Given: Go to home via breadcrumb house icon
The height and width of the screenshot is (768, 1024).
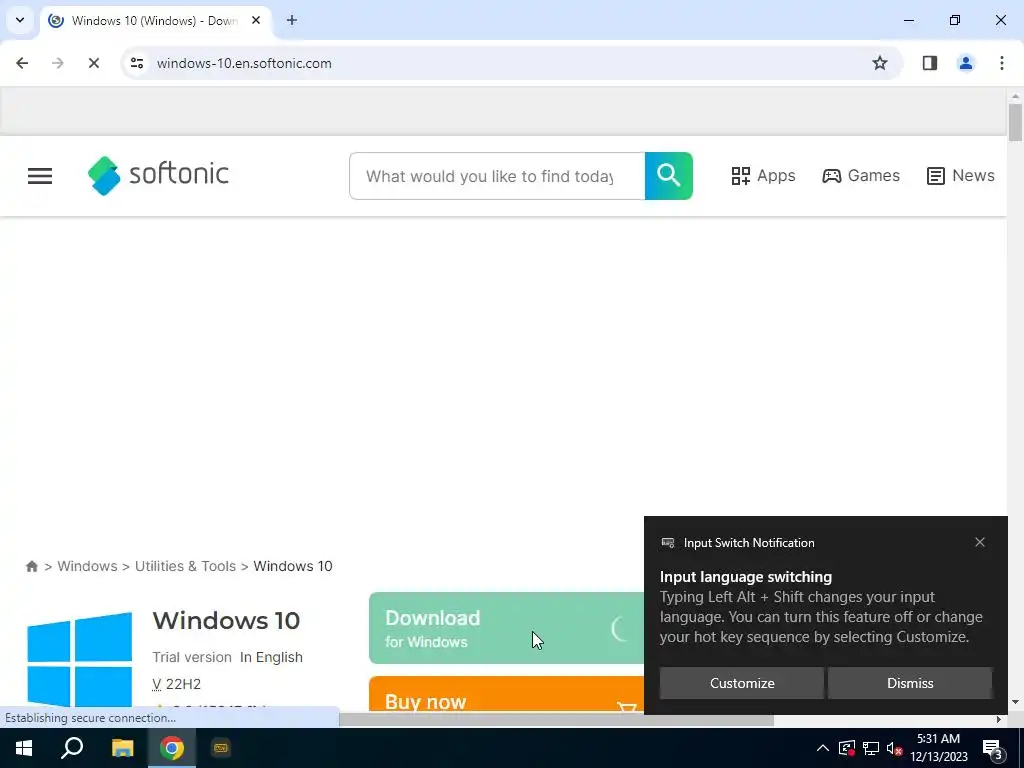Looking at the screenshot, I should coord(31,566).
